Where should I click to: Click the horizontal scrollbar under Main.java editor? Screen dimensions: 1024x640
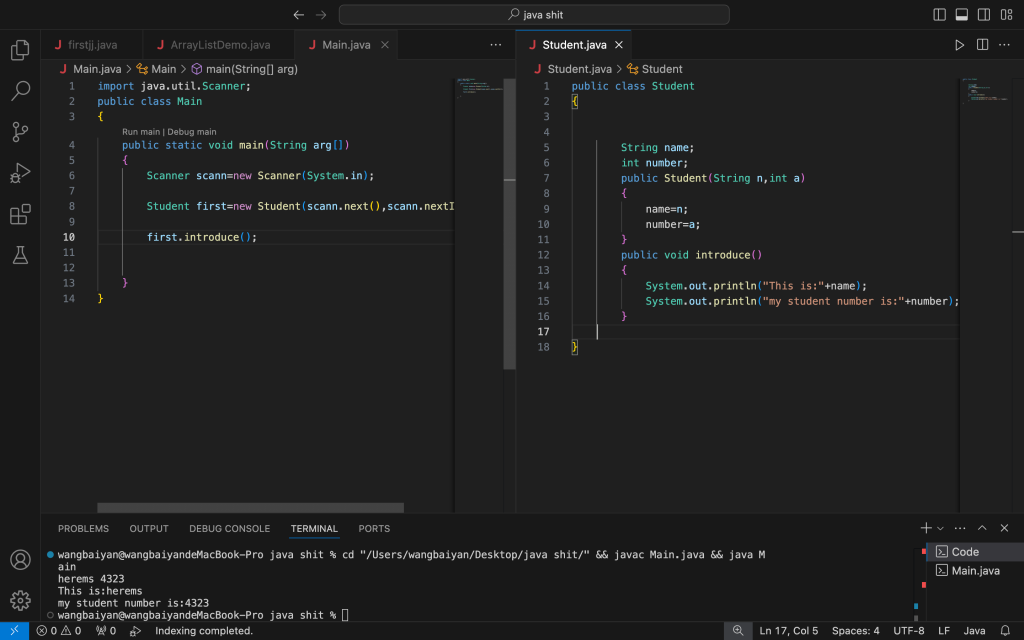(x=250, y=508)
